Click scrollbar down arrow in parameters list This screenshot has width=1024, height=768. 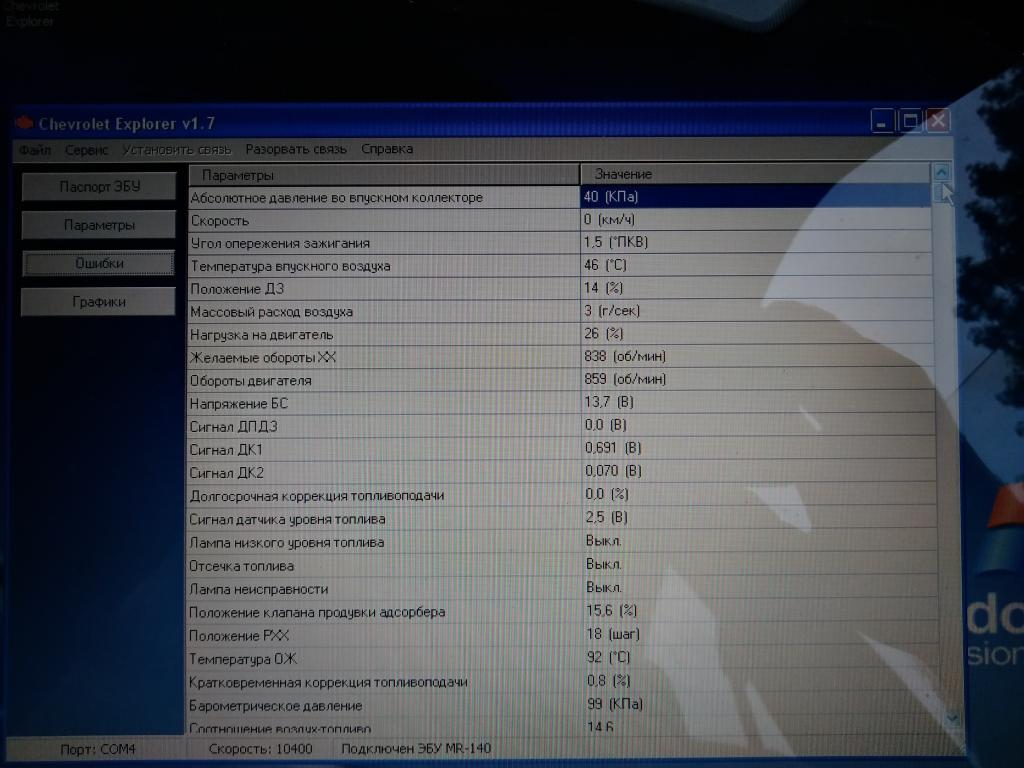coord(951,718)
